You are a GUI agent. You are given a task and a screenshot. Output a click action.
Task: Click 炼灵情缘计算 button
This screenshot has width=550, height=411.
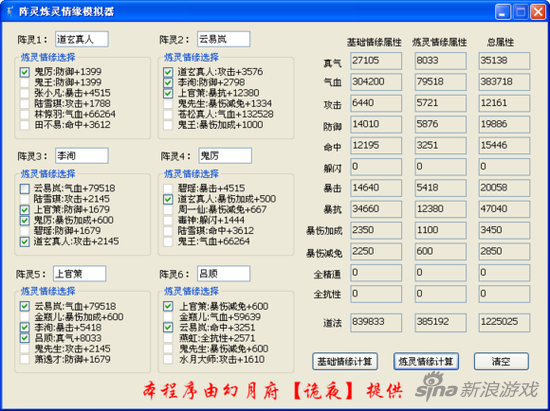tap(426, 361)
